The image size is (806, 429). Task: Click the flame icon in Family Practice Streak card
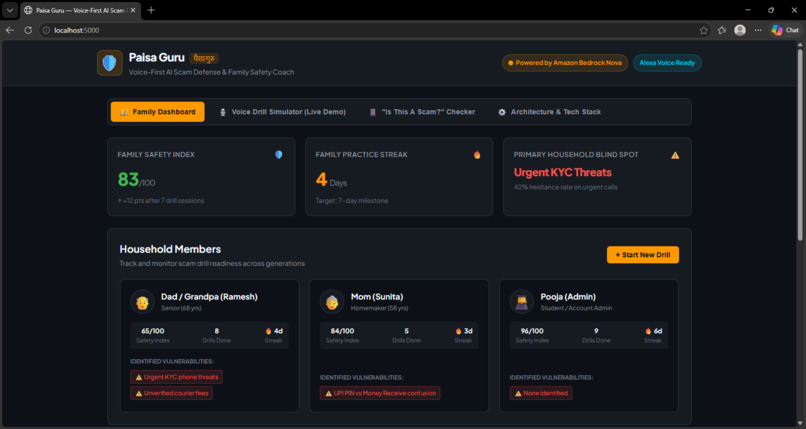[x=477, y=155]
